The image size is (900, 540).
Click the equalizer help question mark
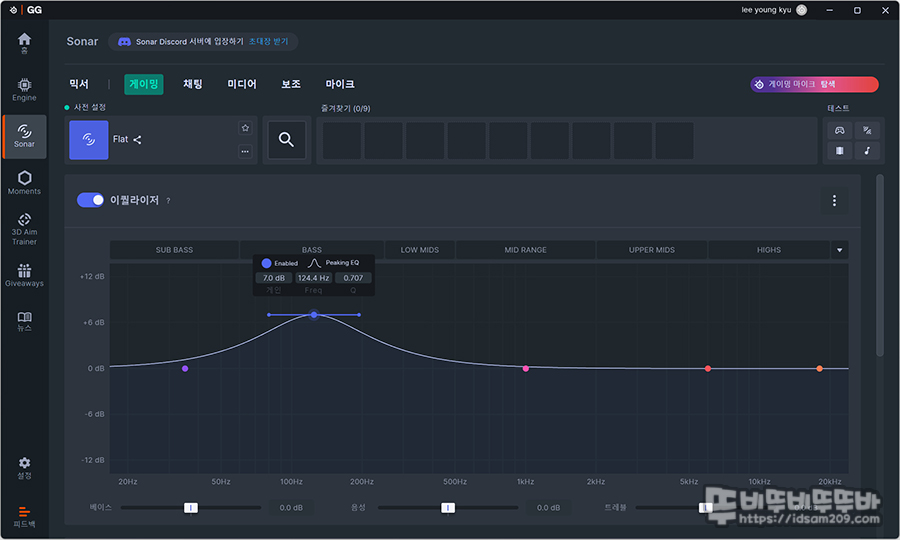[x=168, y=201]
